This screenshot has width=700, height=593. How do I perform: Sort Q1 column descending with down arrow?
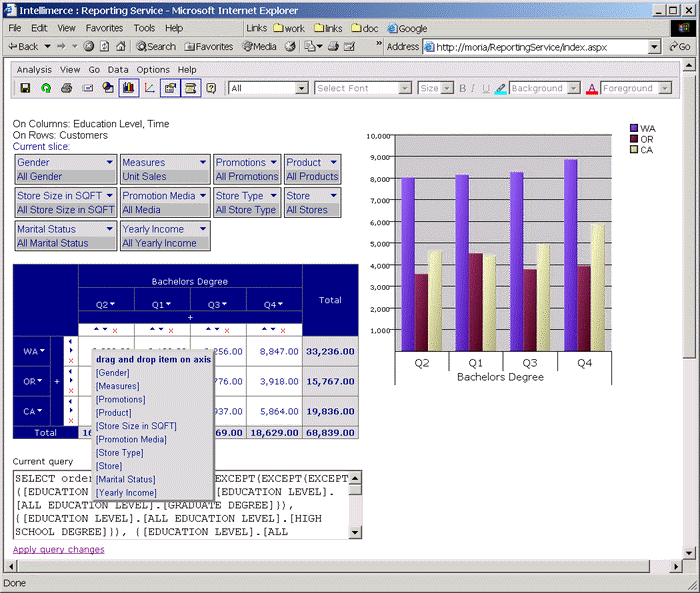161,329
